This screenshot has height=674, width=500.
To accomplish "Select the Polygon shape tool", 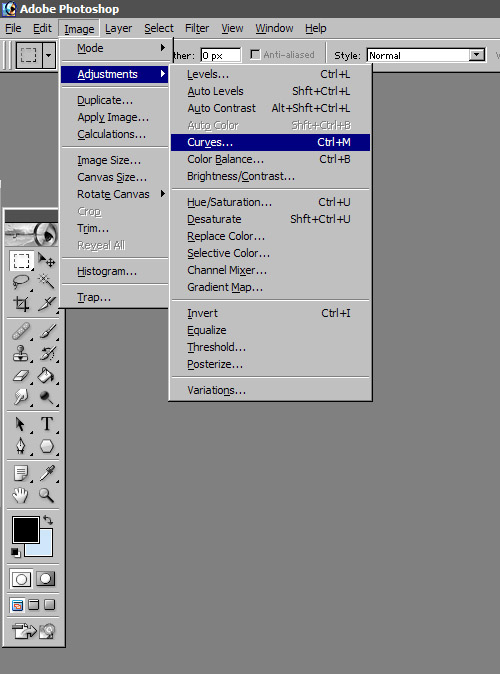I will click(46, 446).
